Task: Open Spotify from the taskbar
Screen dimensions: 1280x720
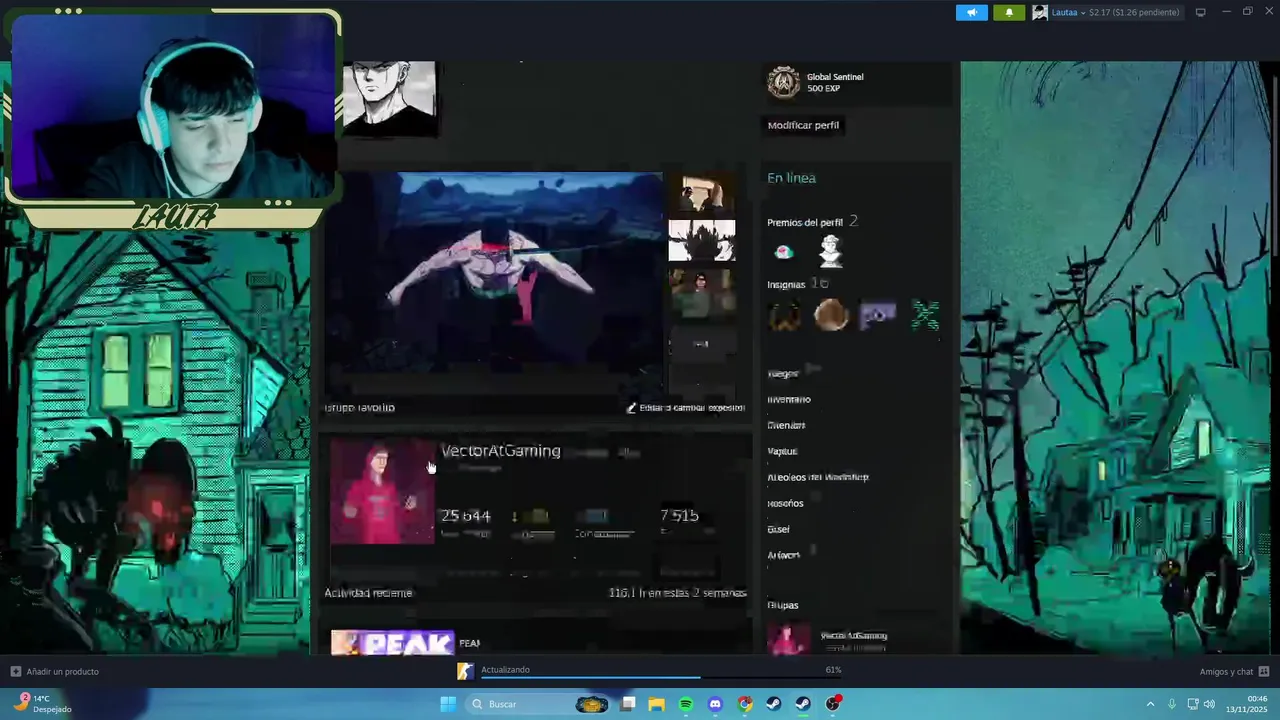Action: pos(686,704)
